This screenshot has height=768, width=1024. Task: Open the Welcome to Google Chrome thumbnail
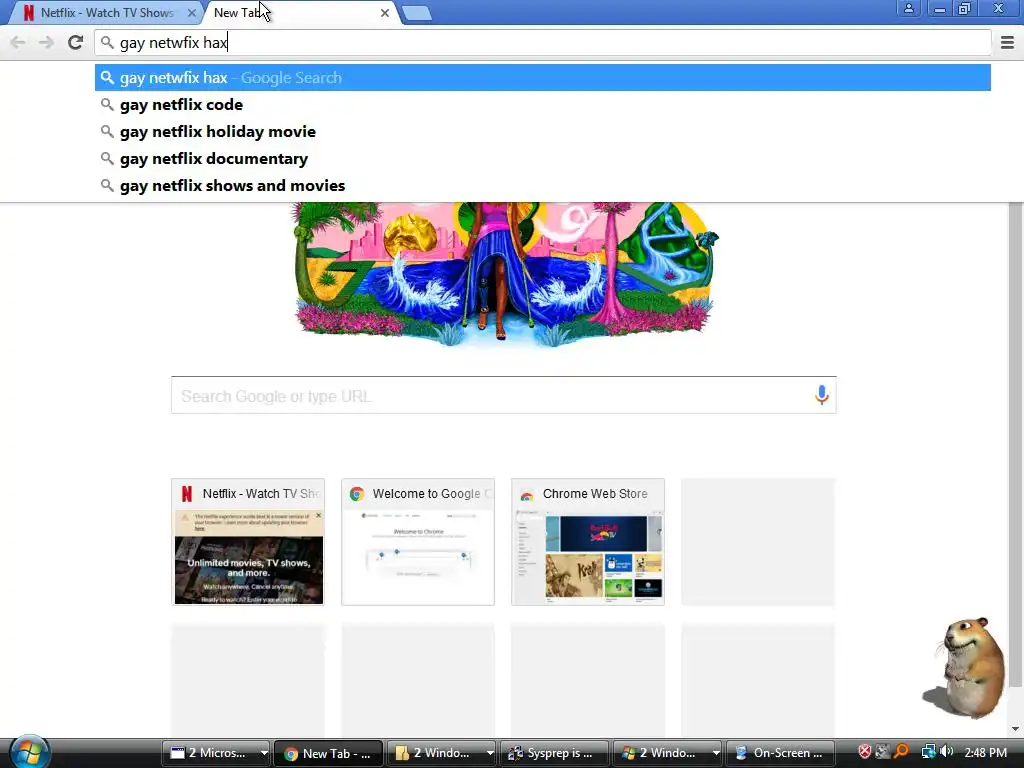(418, 542)
